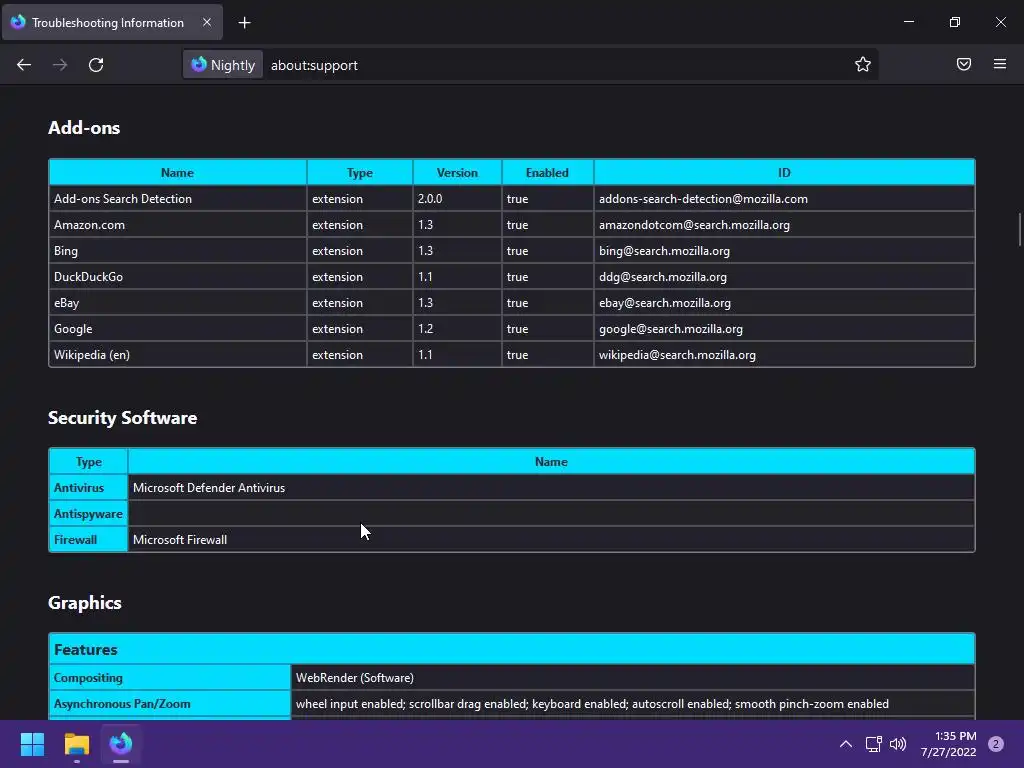The height and width of the screenshot is (768, 1024).
Task: Click the Version column header
Action: click(457, 172)
